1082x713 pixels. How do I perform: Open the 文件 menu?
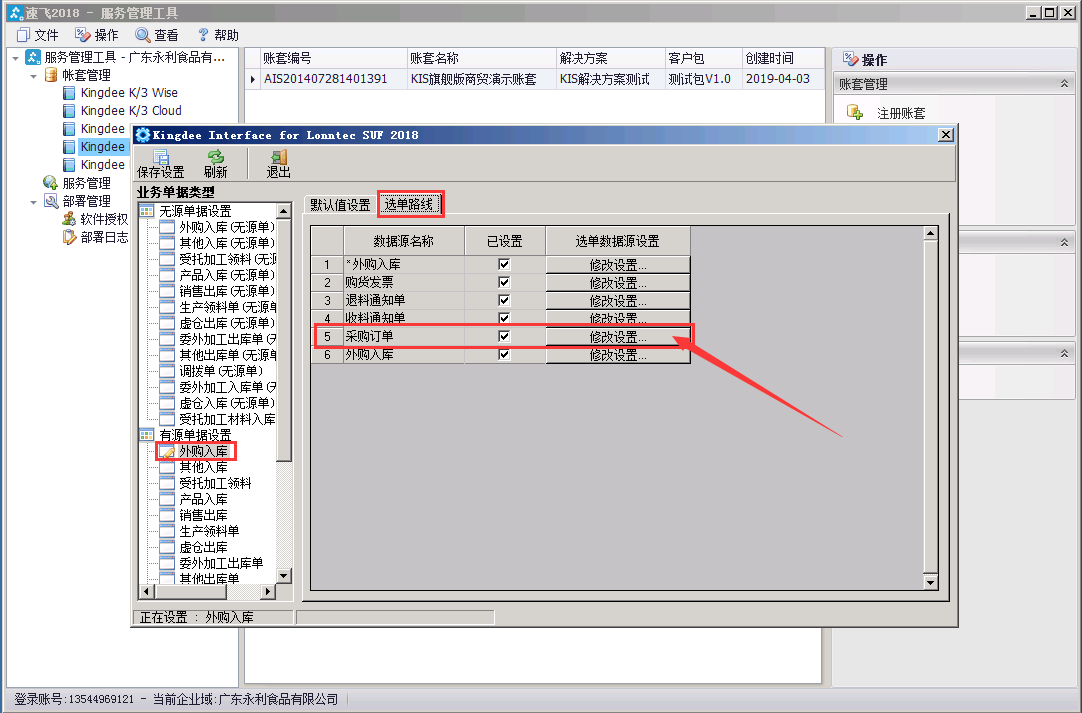[38, 35]
